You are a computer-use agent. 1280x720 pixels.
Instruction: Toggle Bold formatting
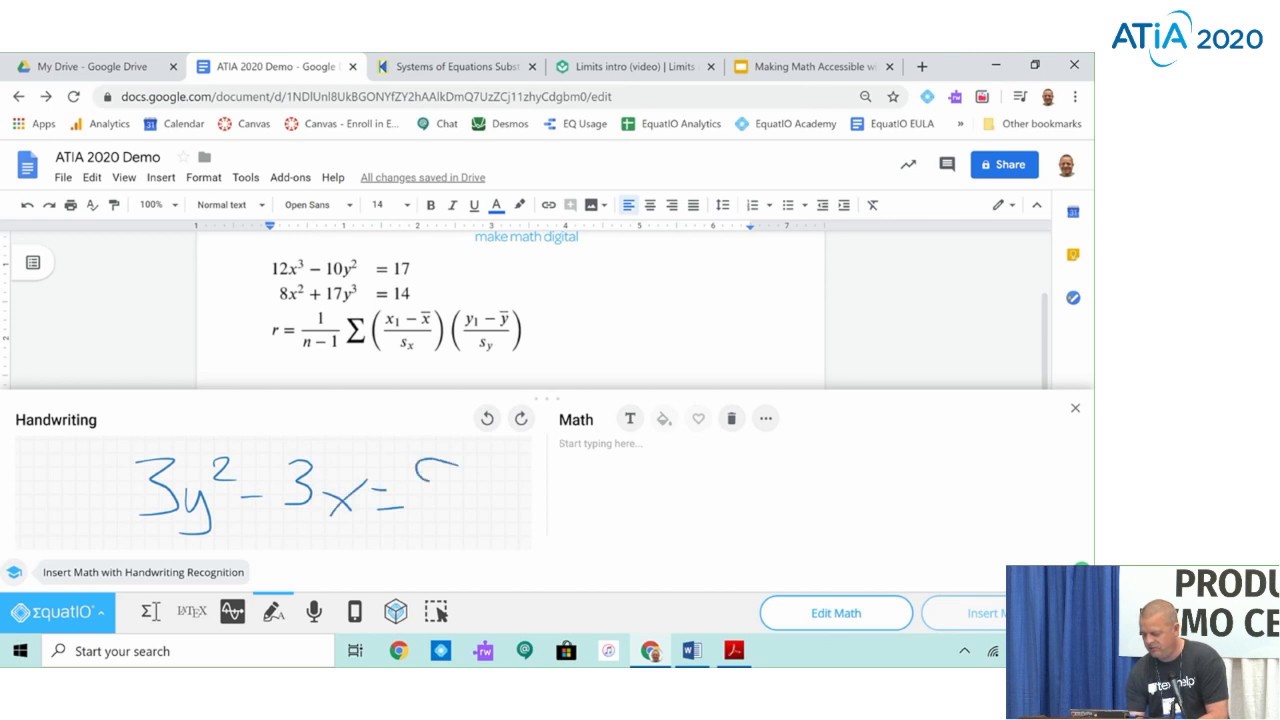click(431, 205)
